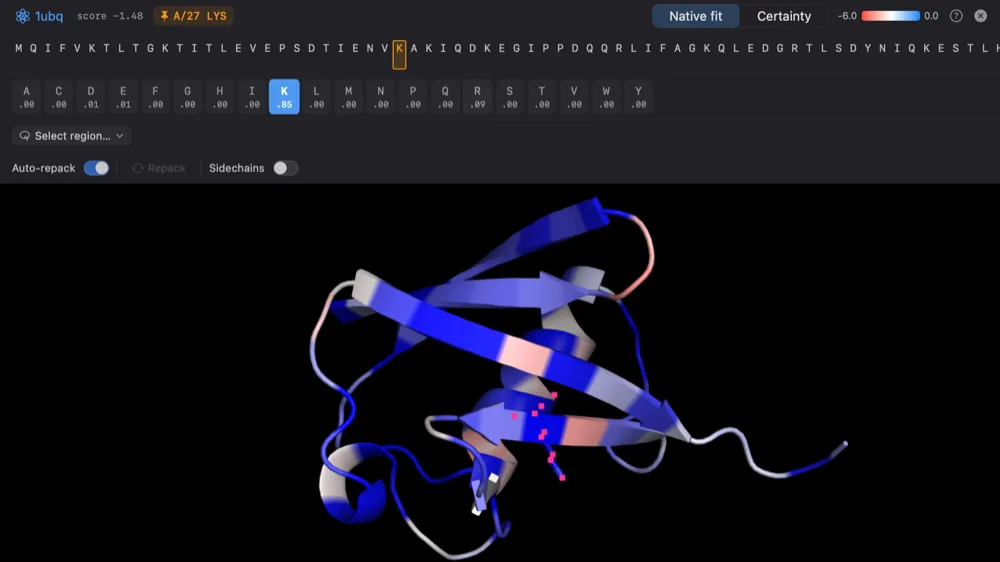The height and width of the screenshot is (562, 1000).
Task: Choose amino acid N option tile
Action: (x=381, y=97)
